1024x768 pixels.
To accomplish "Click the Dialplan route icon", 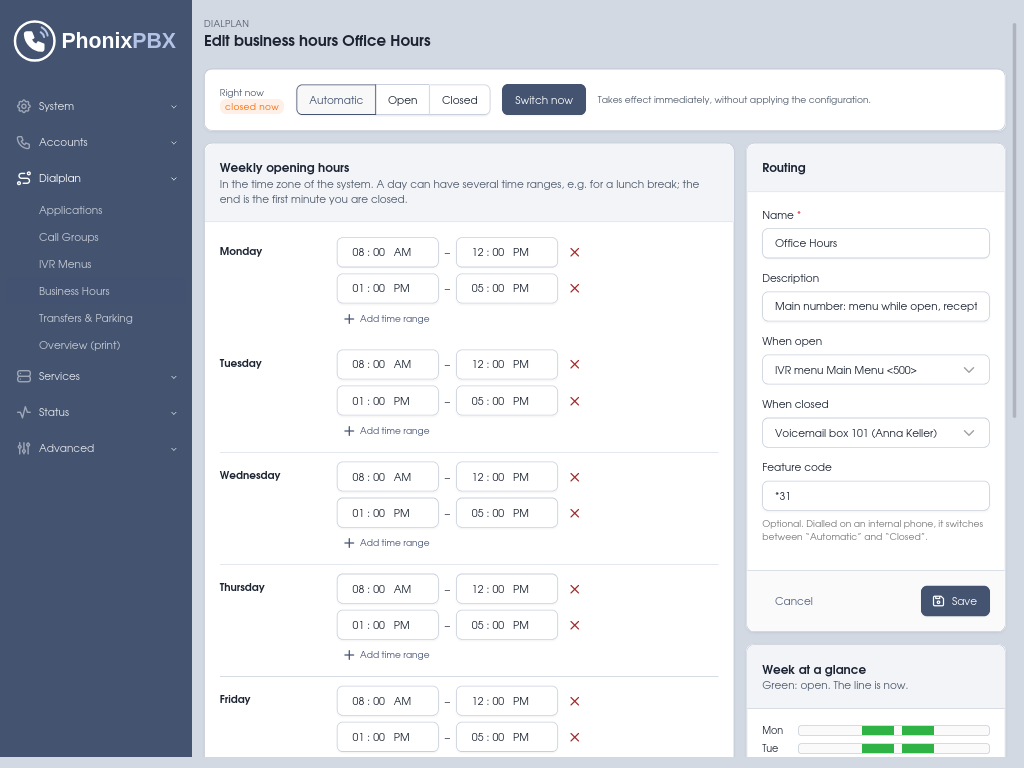I will 24,178.
